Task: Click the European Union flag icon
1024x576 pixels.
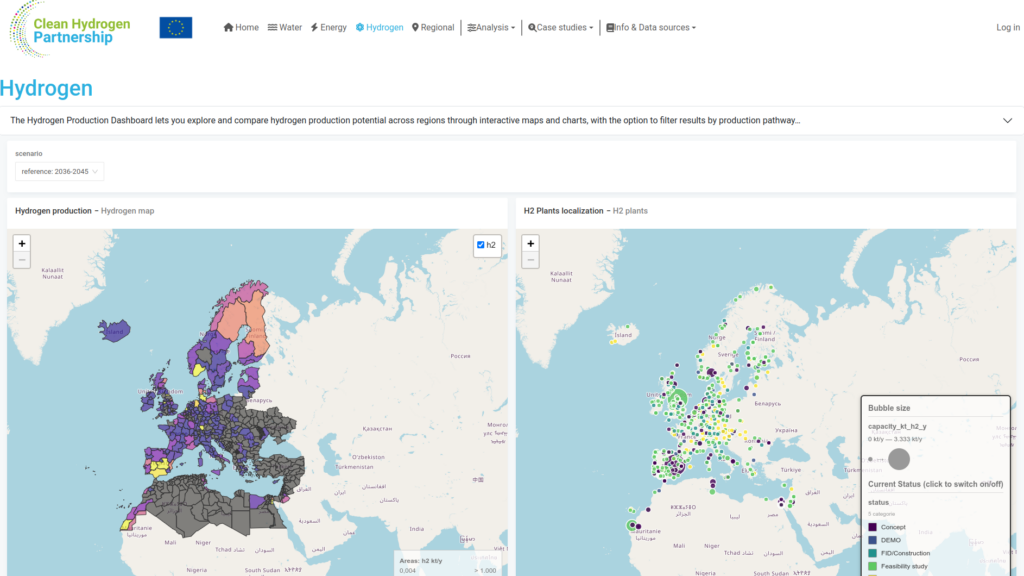Action: pyautogui.click(x=176, y=27)
